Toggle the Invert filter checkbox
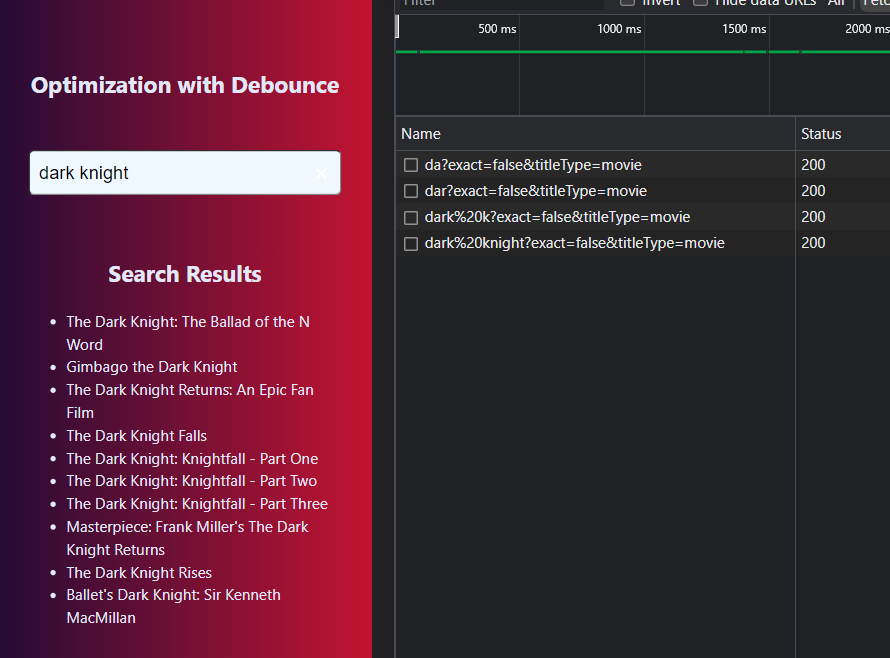The width and height of the screenshot is (890, 658). (x=627, y=2)
